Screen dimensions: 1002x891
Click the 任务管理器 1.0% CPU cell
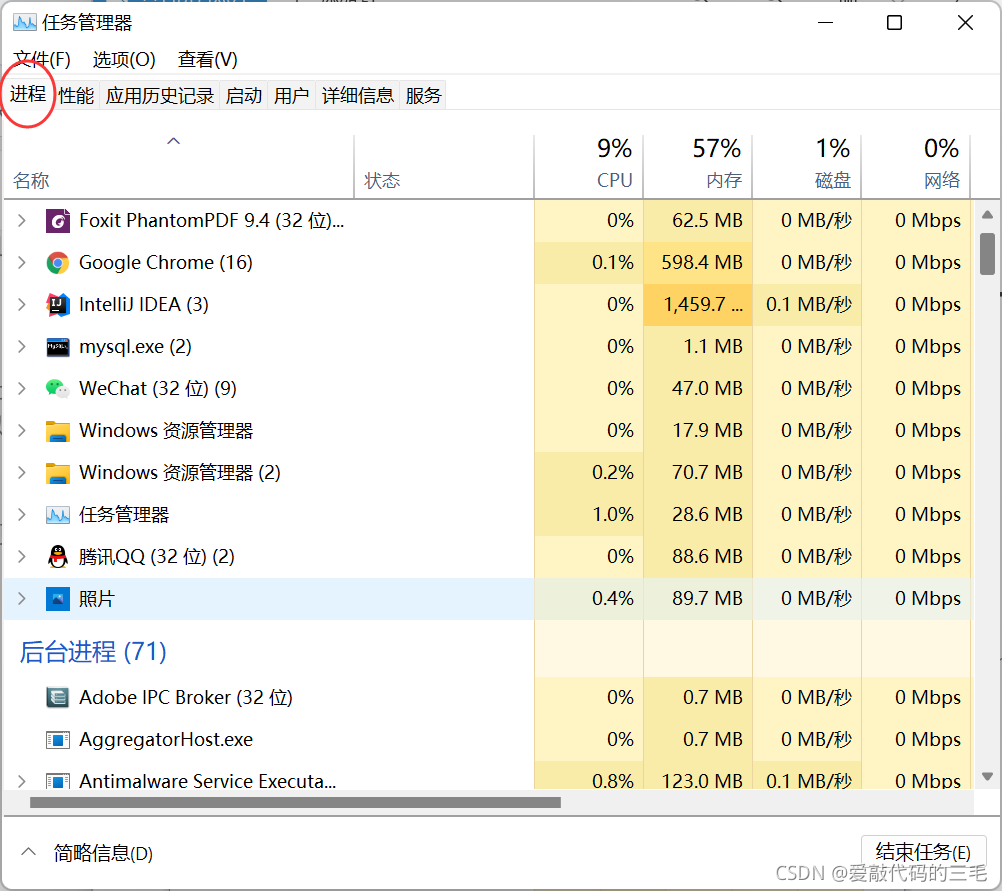pyautogui.click(x=589, y=515)
